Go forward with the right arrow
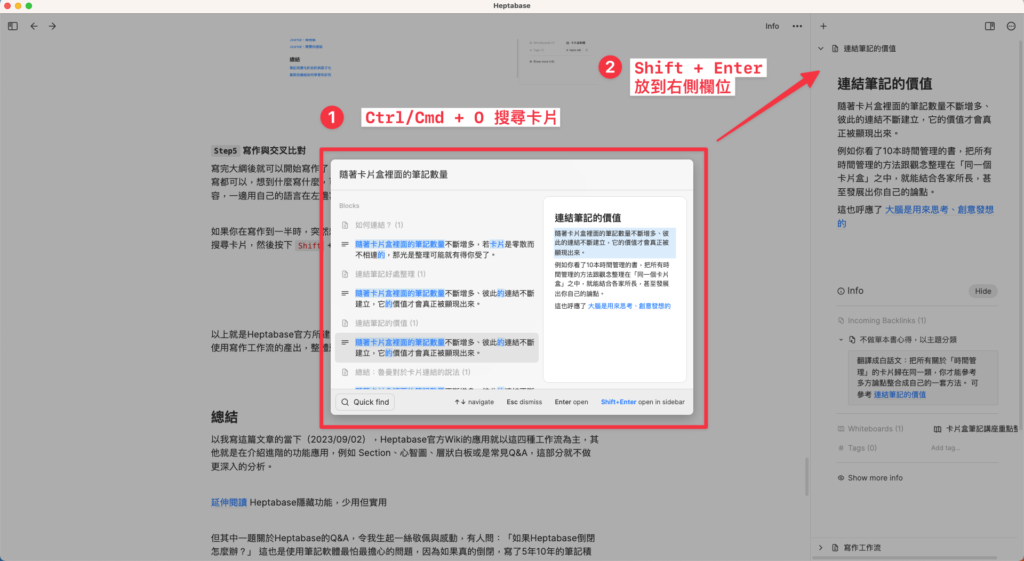Image resolution: width=1024 pixels, height=561 pixels. 52,26
